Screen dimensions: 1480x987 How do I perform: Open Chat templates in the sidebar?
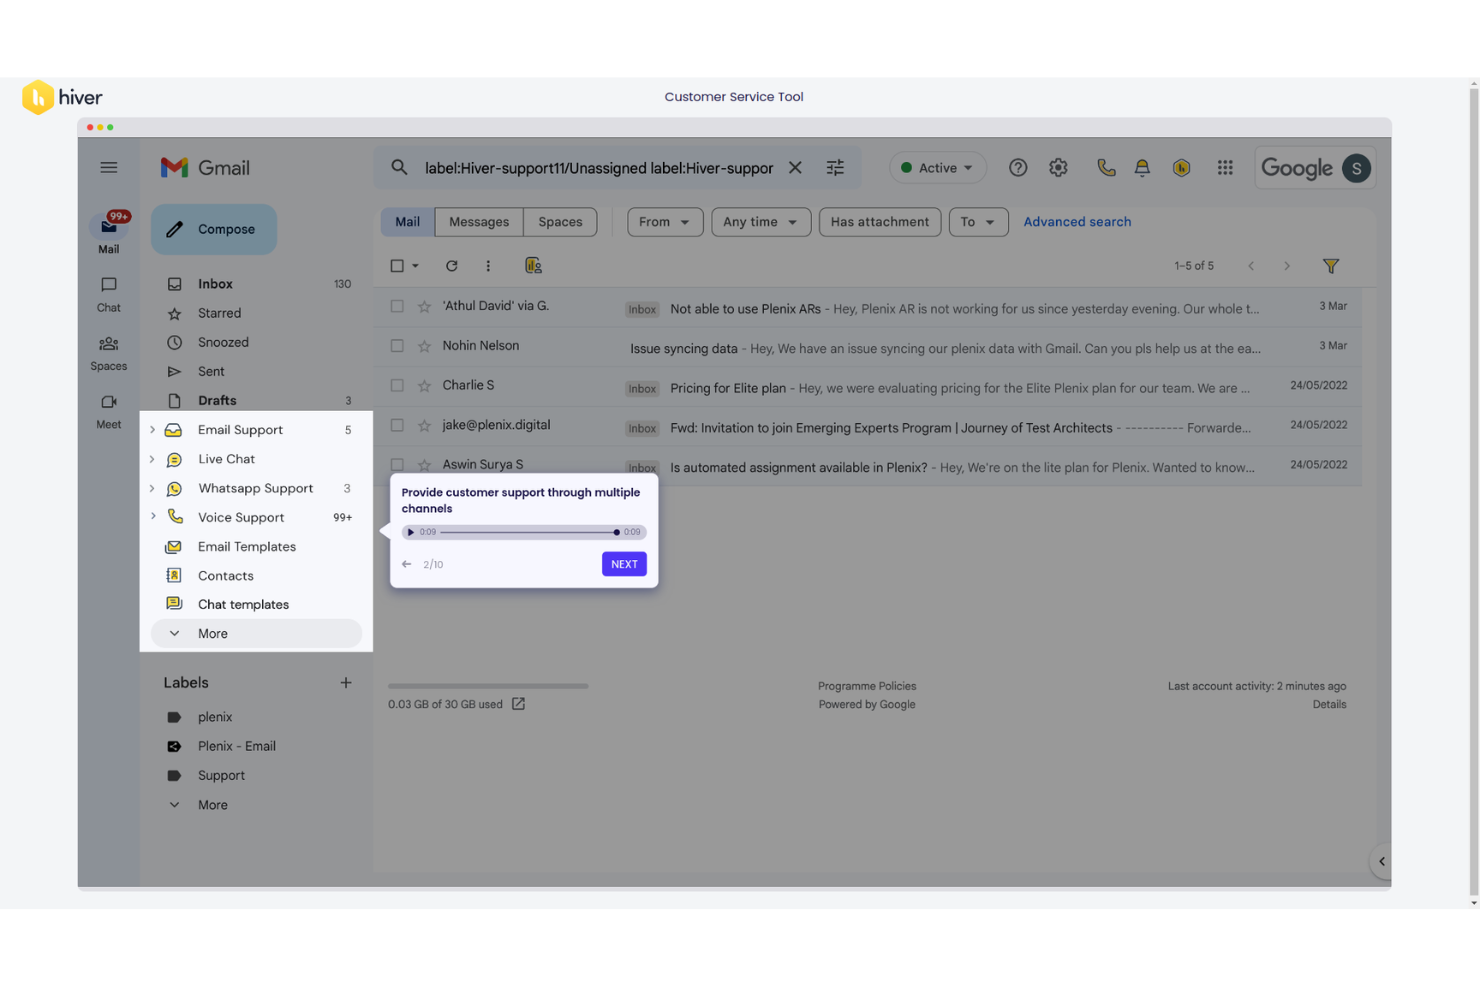click(243, 604)
